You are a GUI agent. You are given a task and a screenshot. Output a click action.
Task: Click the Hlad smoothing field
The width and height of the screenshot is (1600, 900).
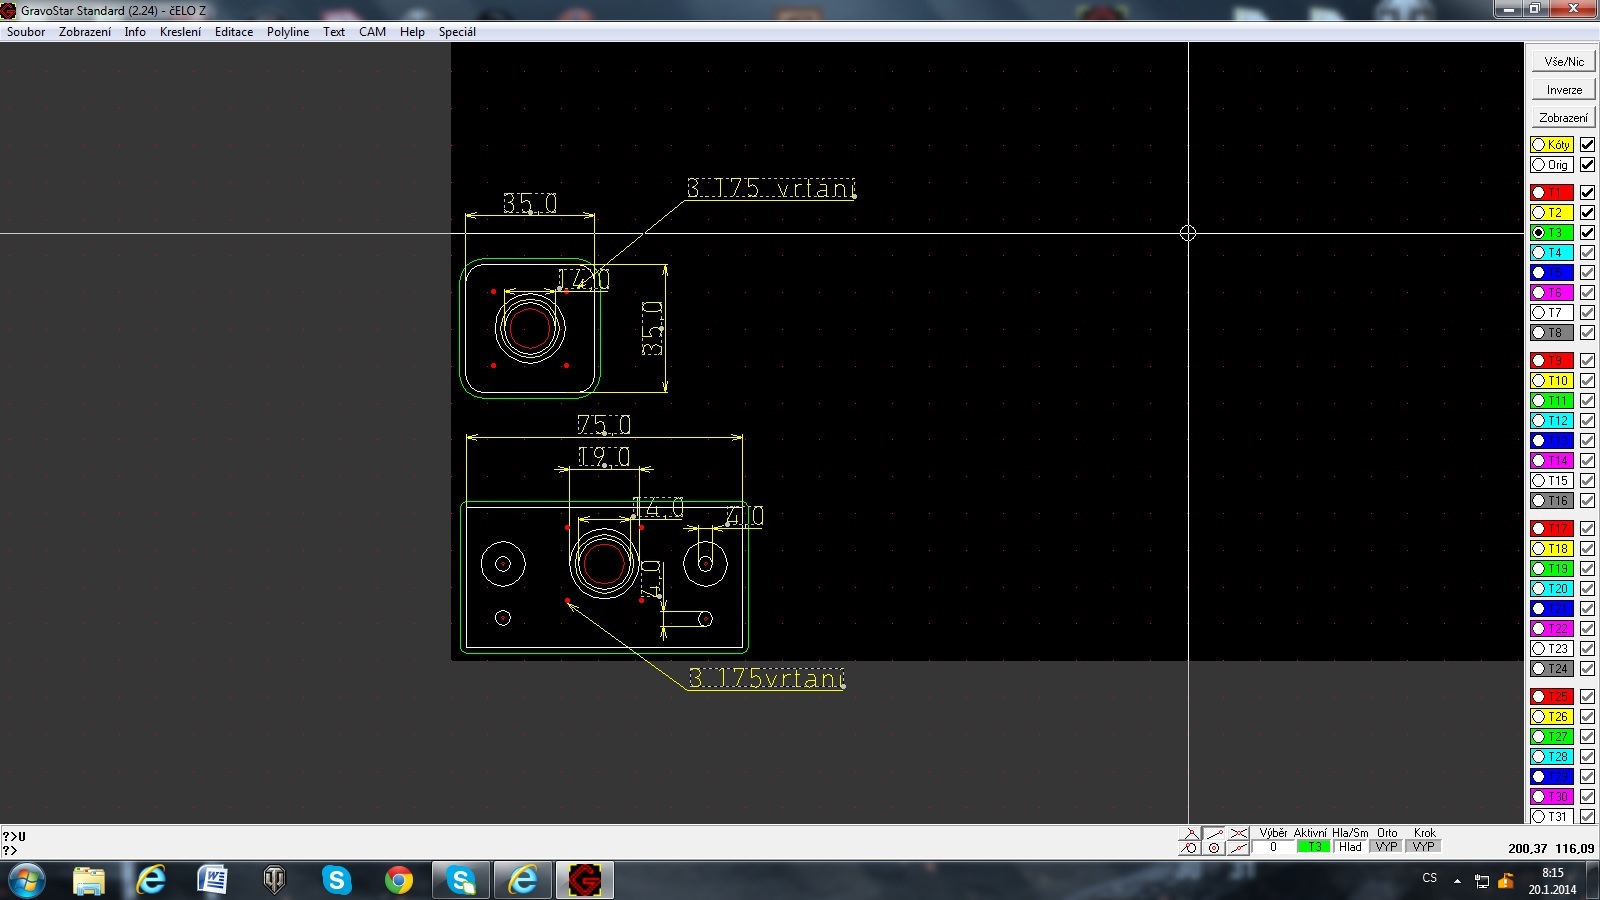click(x=1350, y=847)
